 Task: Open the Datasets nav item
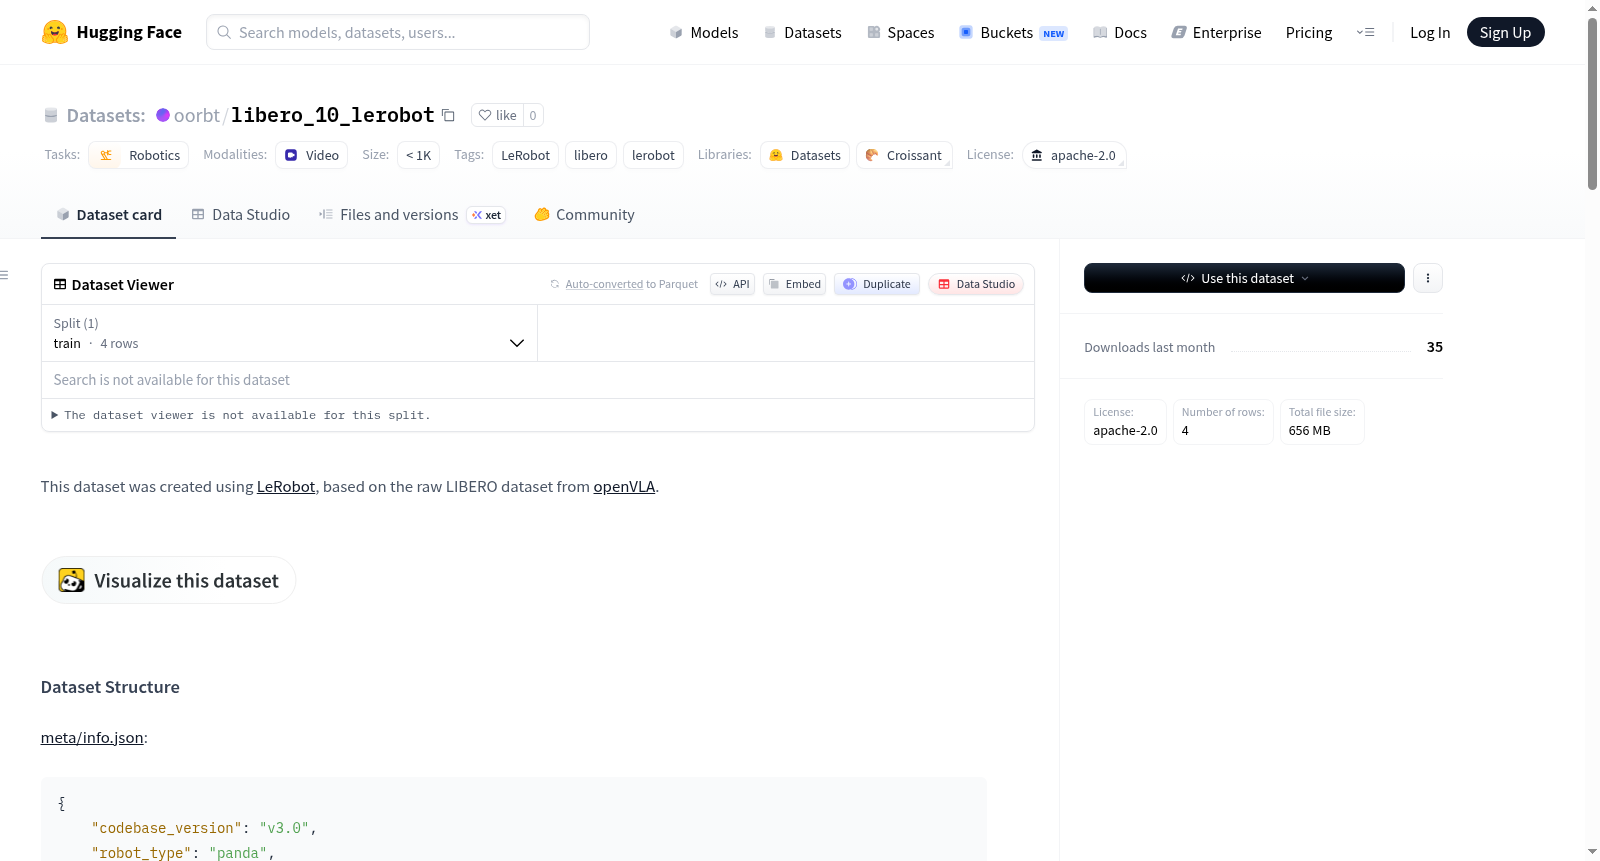(x=802, y=32)
